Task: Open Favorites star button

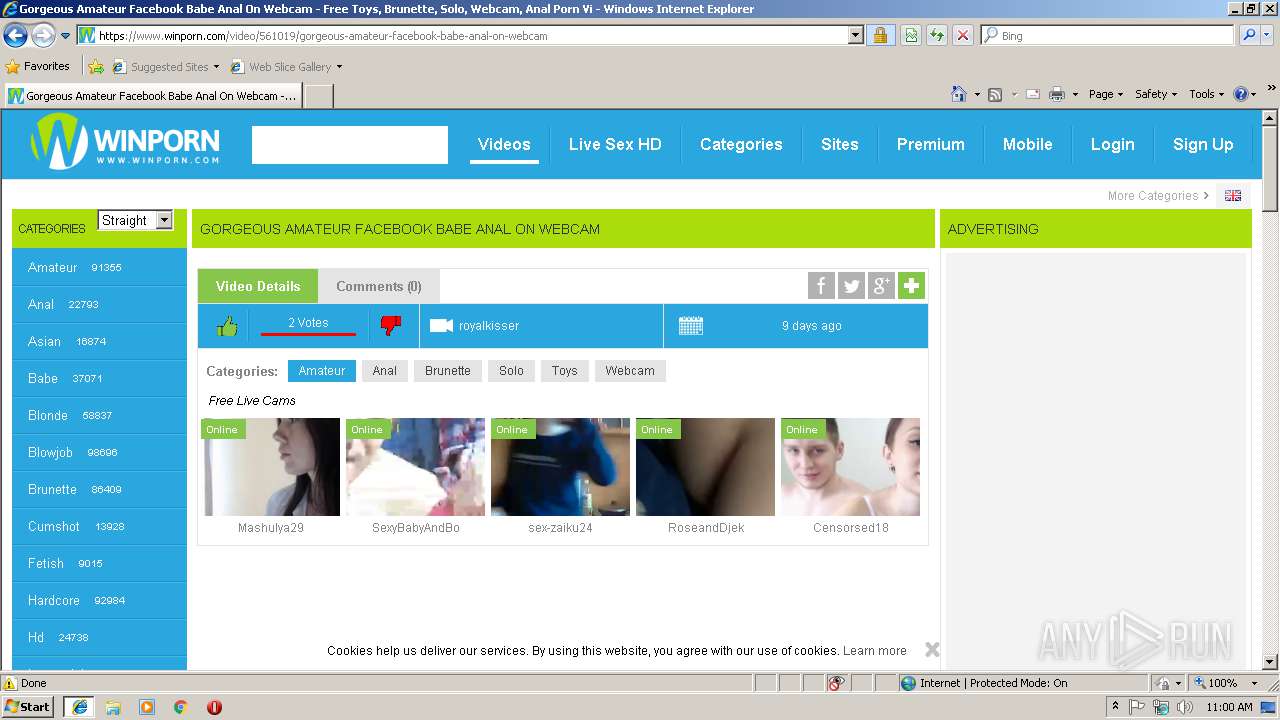Action: tap(38, 67)
